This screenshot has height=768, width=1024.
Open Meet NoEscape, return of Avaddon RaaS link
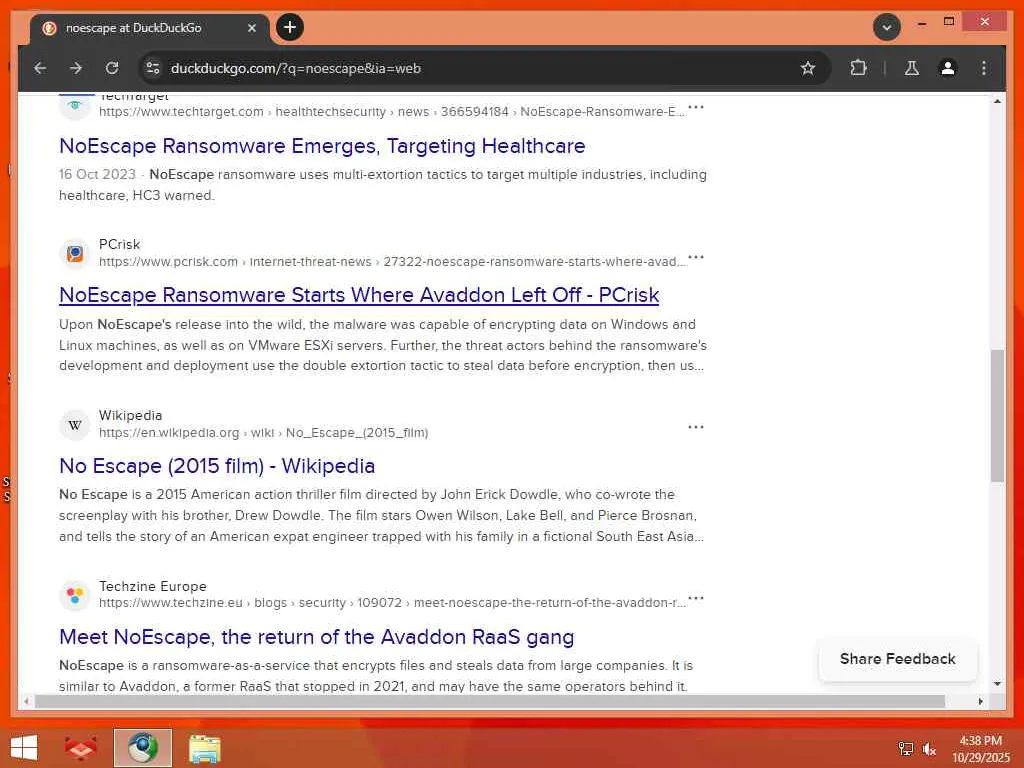pyautogui.click(x=317, y=637)
